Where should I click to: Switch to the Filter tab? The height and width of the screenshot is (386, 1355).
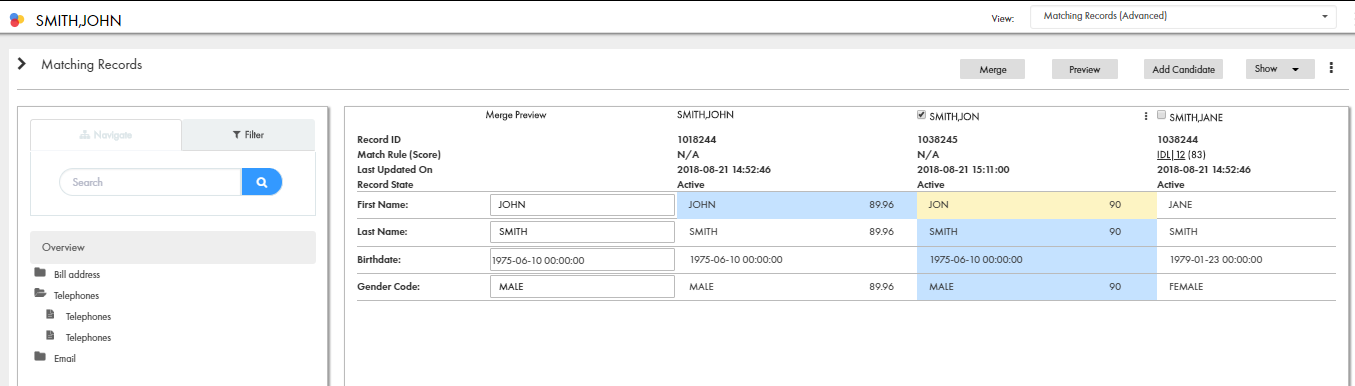[248, 134]
